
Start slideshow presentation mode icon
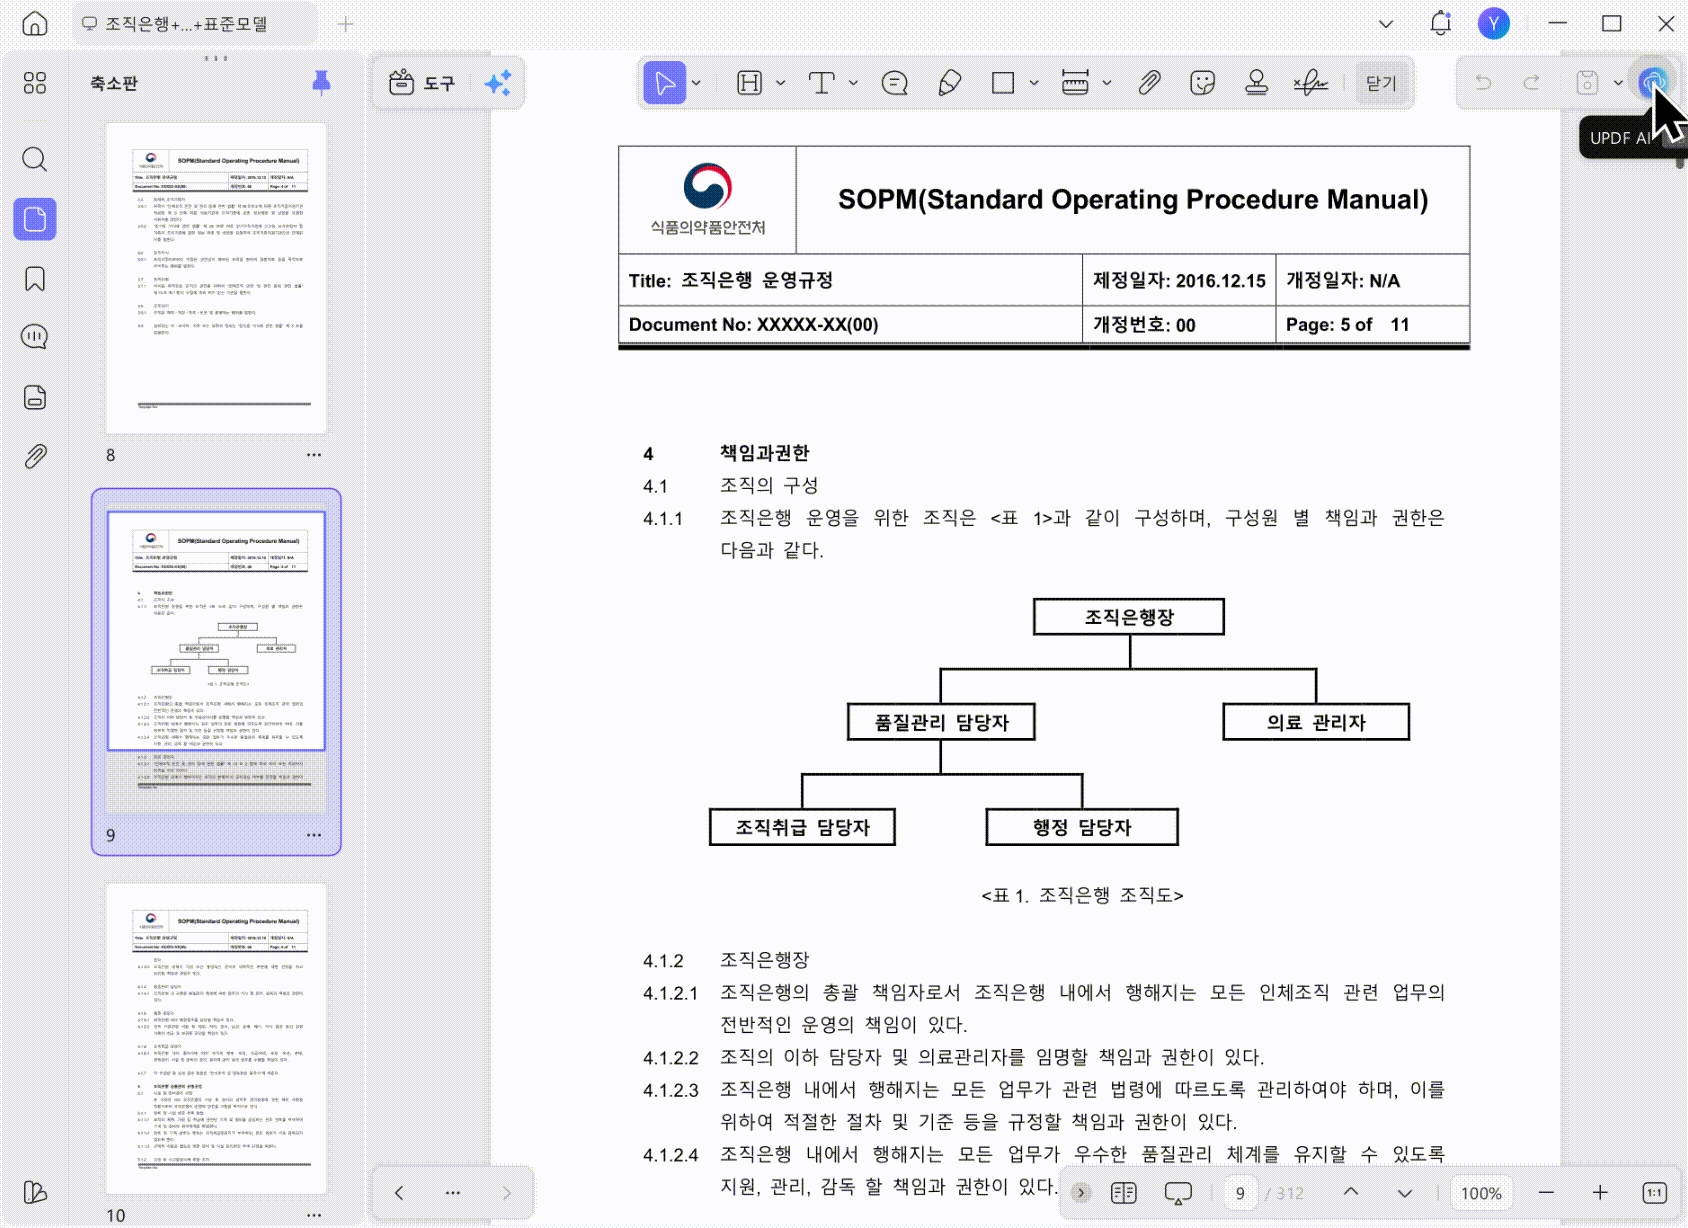(1178, 1193)
